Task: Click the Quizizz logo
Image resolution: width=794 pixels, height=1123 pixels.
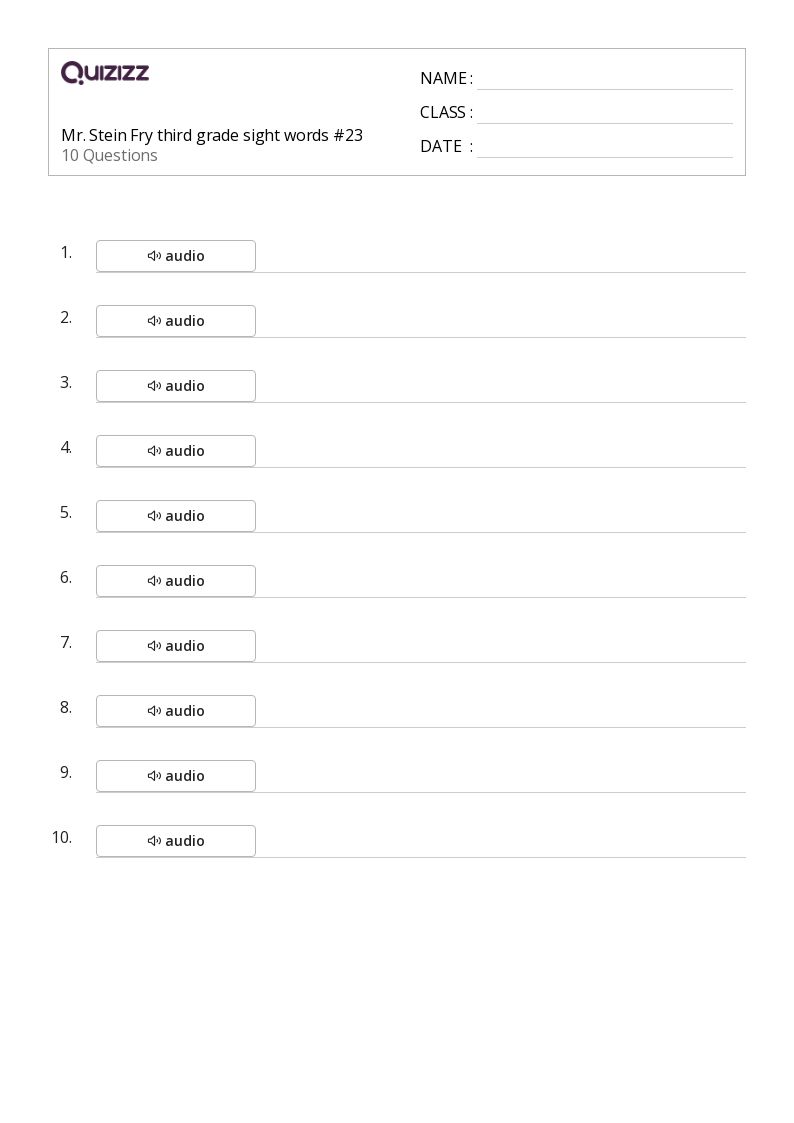Action: (x=105, y=73)
